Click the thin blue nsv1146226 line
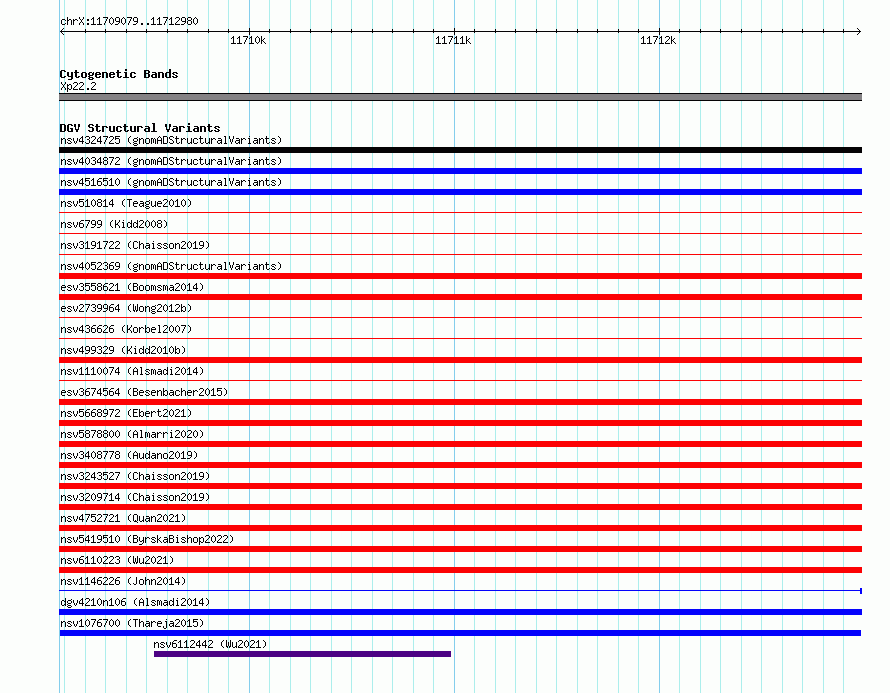Screen dimensions: 890x693 point(460,591)
